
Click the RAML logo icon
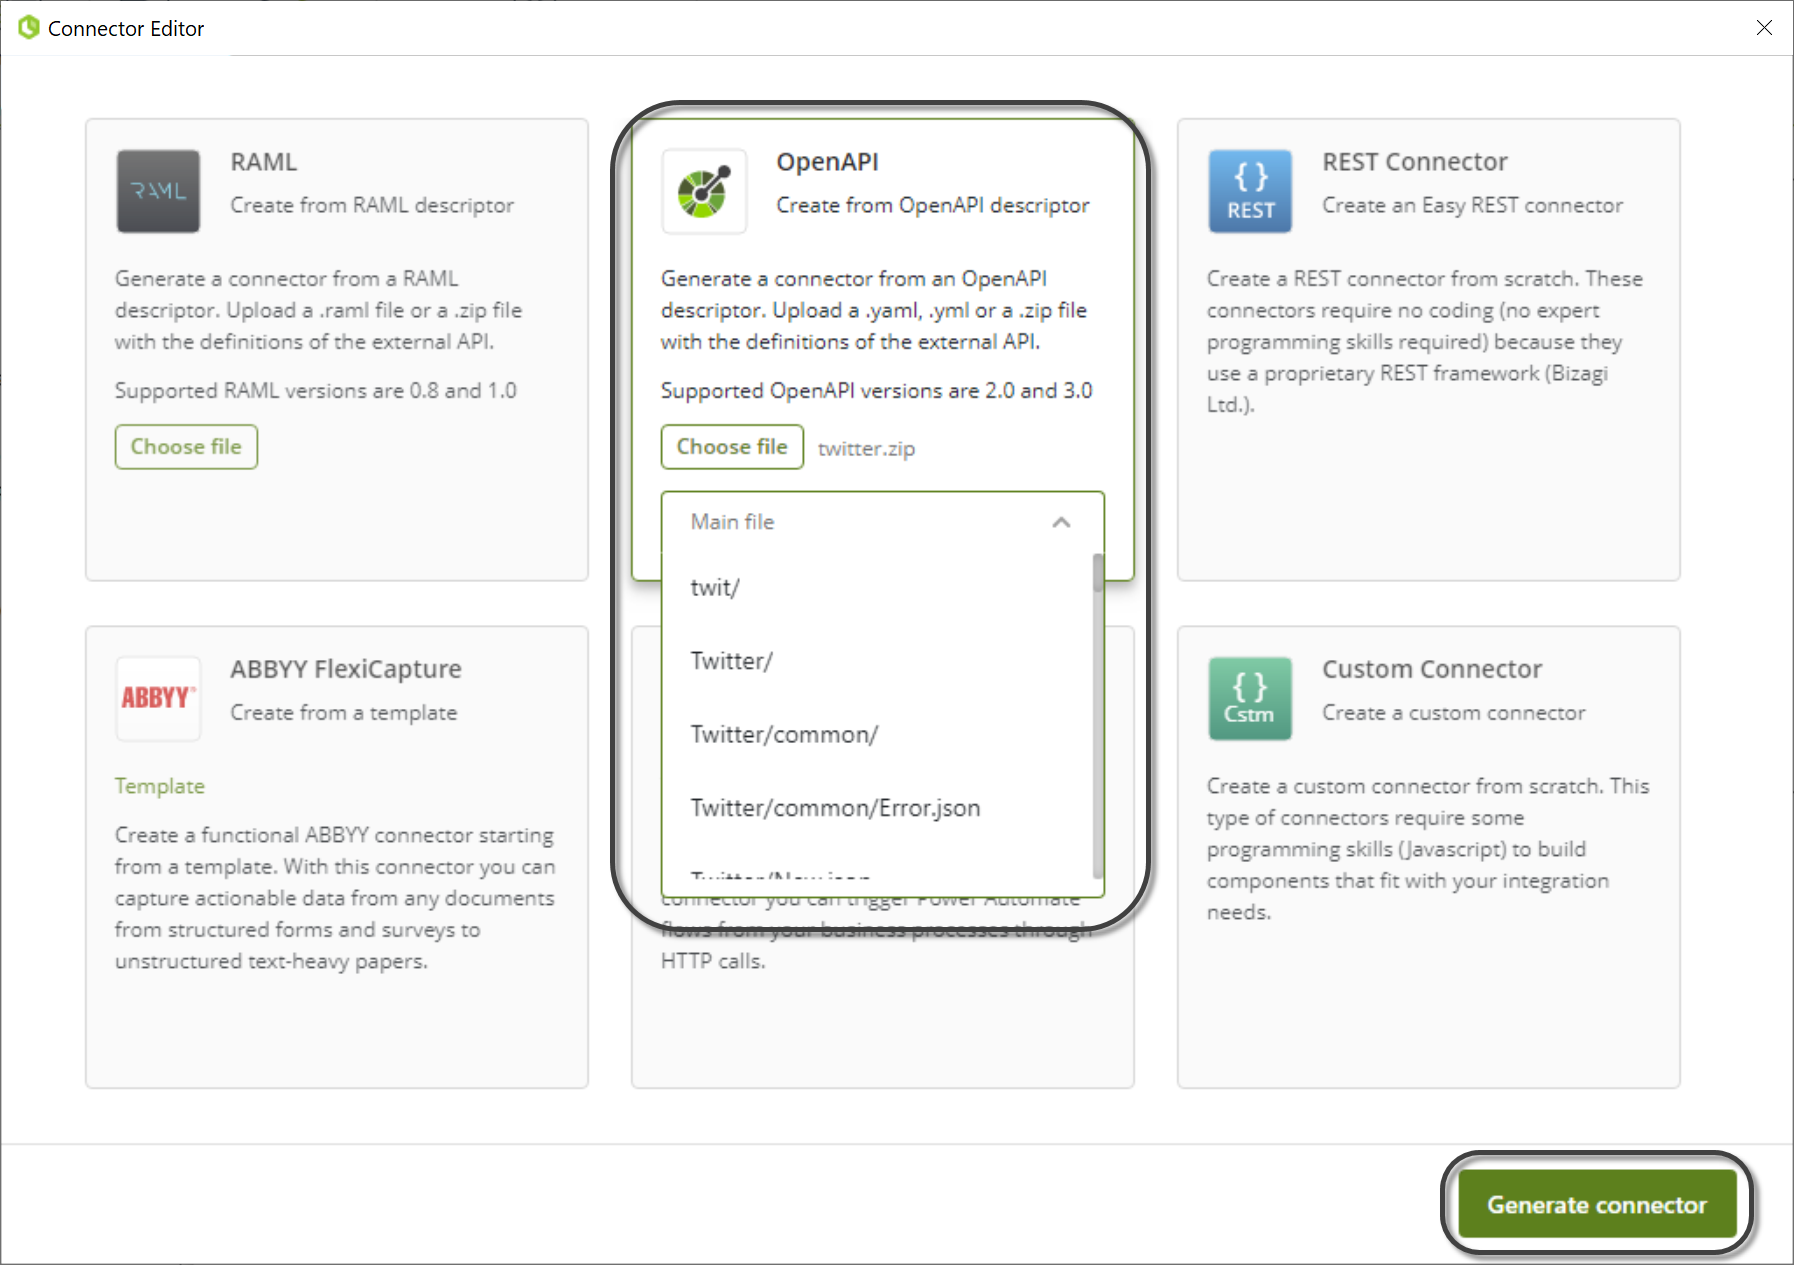tap(158, 191)
